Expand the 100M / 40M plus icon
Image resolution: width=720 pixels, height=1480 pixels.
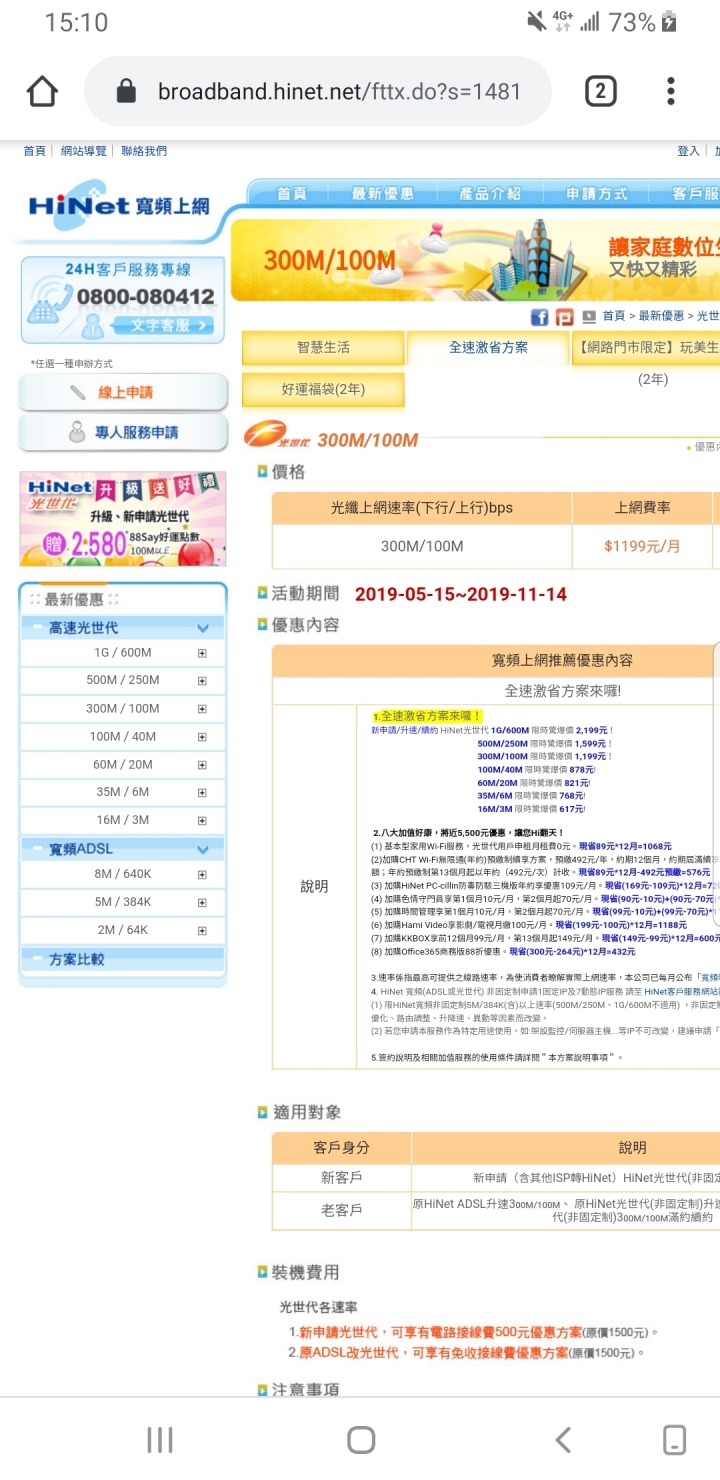[x=202, y=737]
